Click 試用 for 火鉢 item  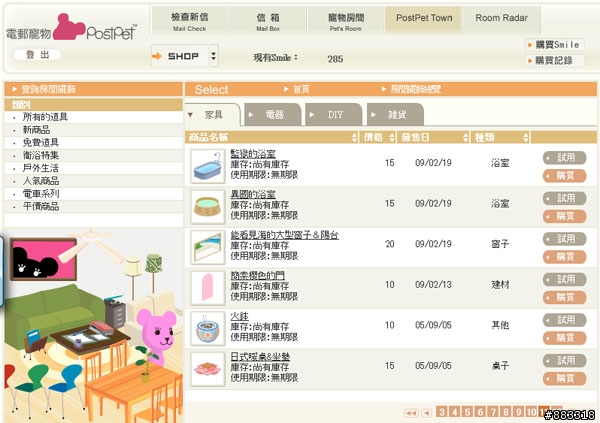(564, 320)
